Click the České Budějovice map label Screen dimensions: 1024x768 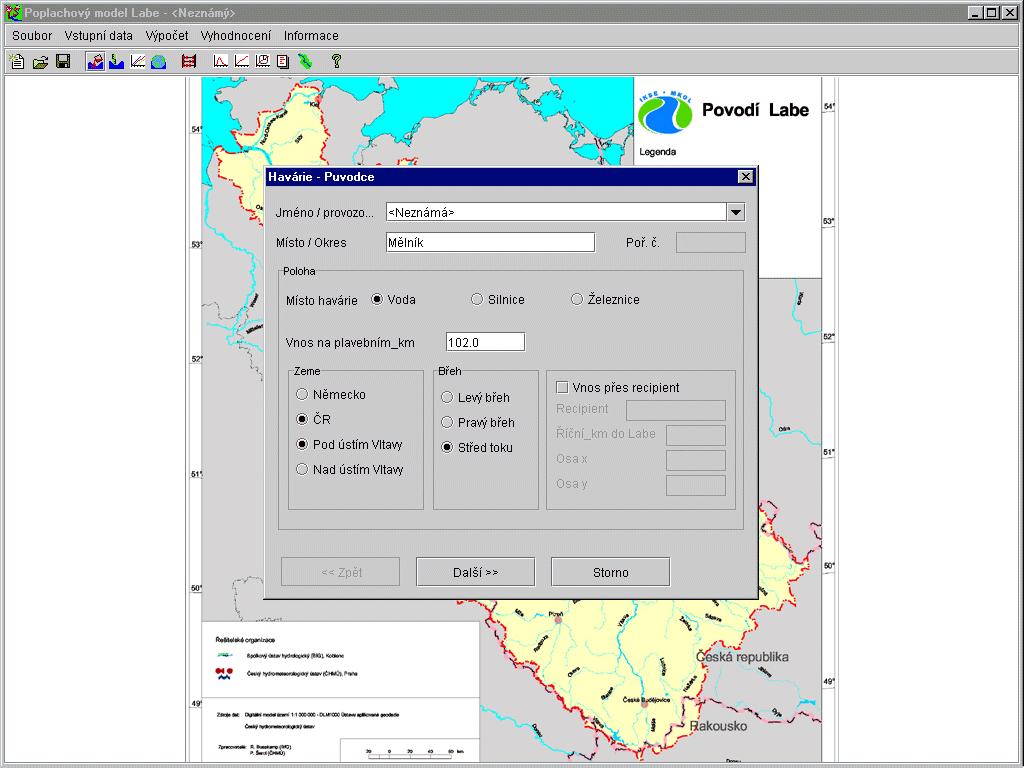[x=646, y=699]
